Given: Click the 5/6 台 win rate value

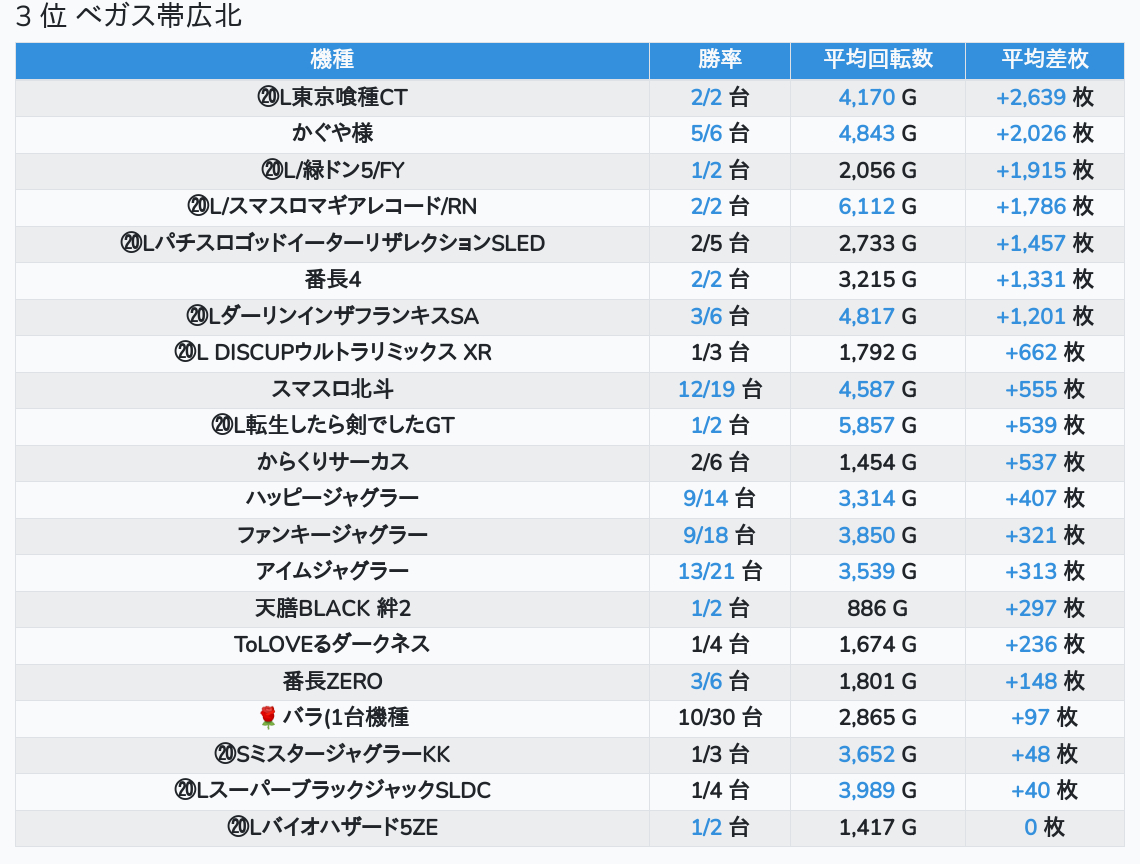Looking at the screenshot, I should point(720,134).
